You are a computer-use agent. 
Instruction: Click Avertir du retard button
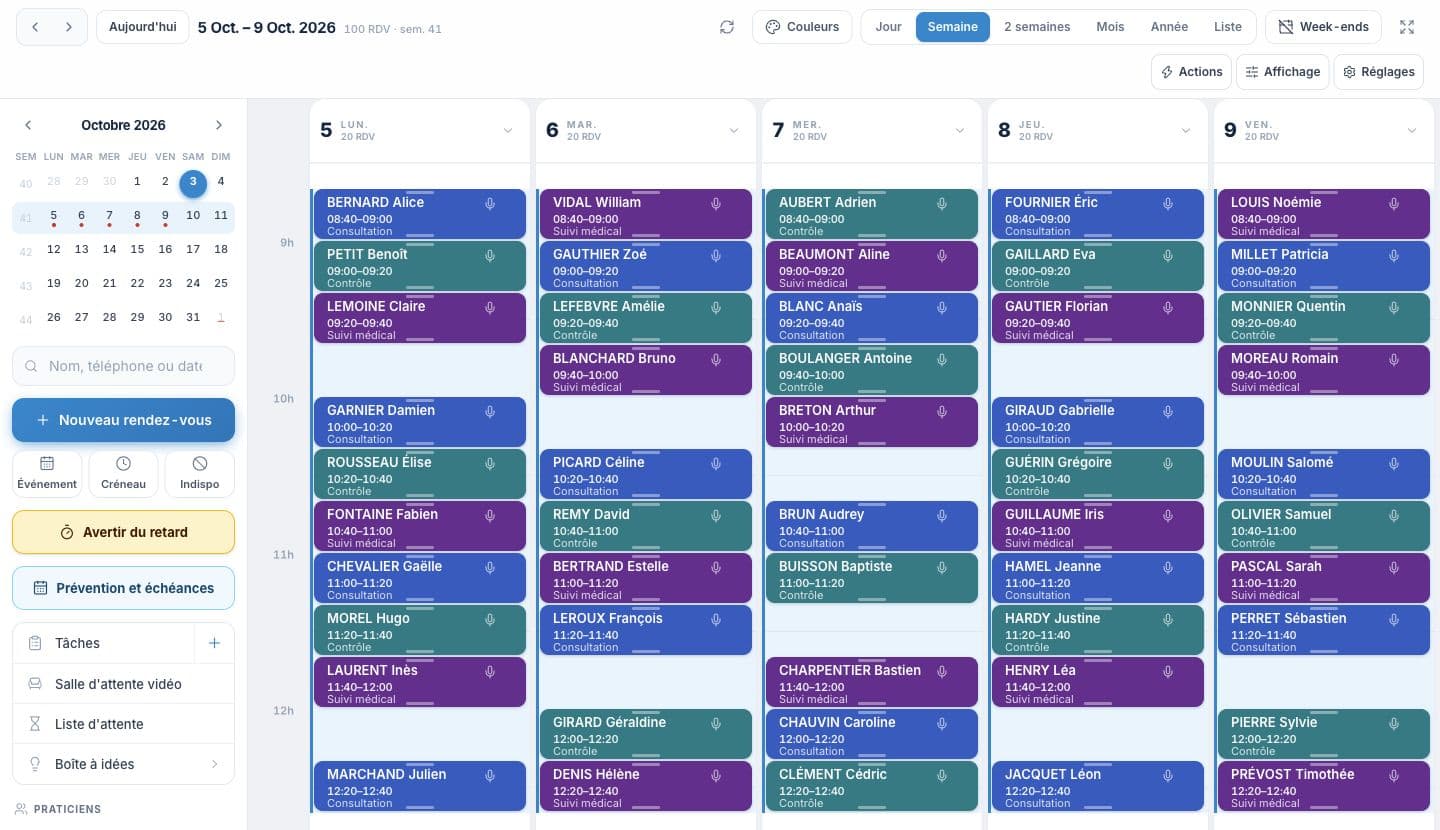tap(123, 532)
